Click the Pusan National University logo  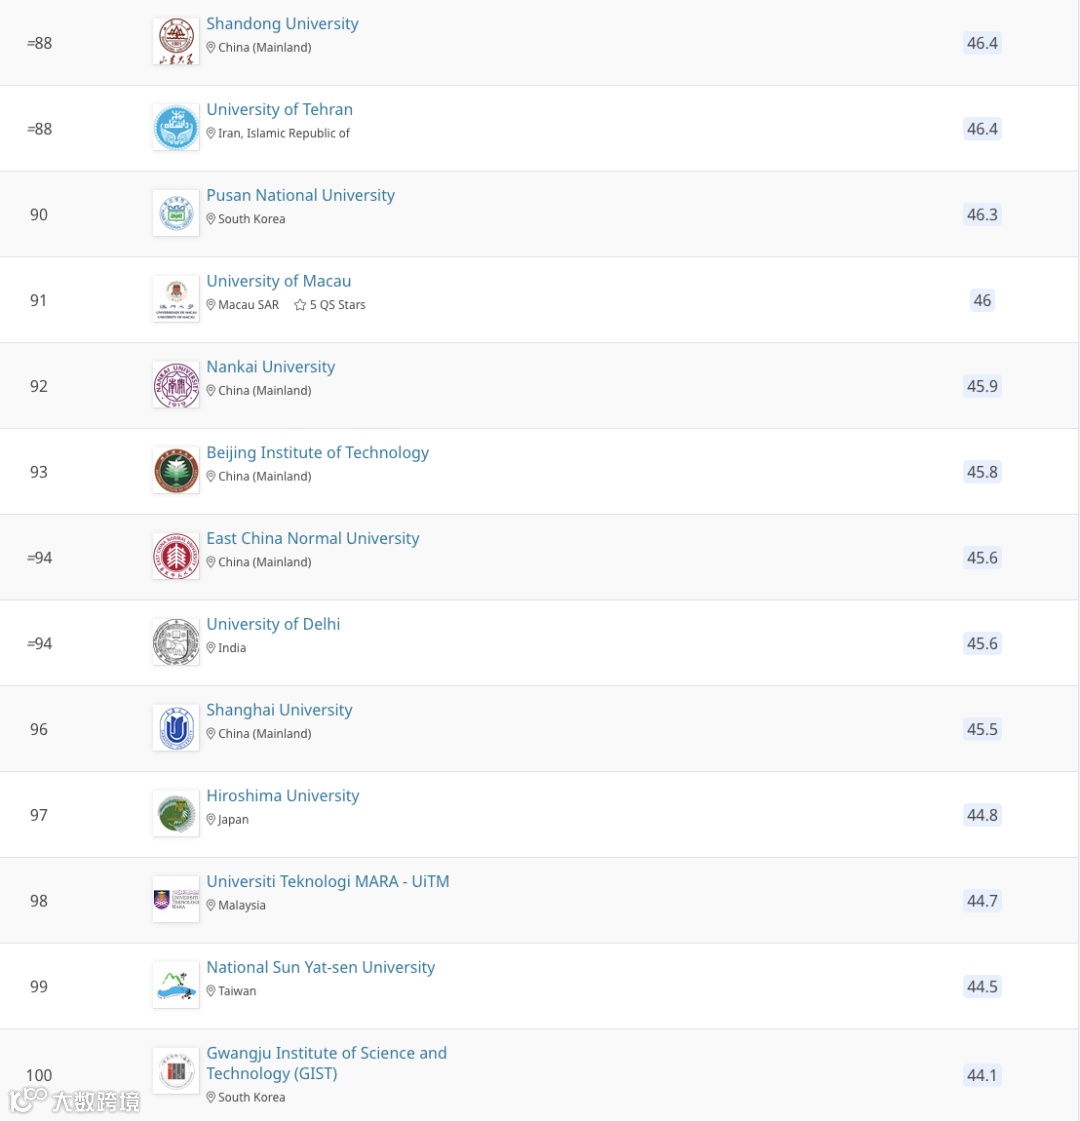[x=176, y=214]
